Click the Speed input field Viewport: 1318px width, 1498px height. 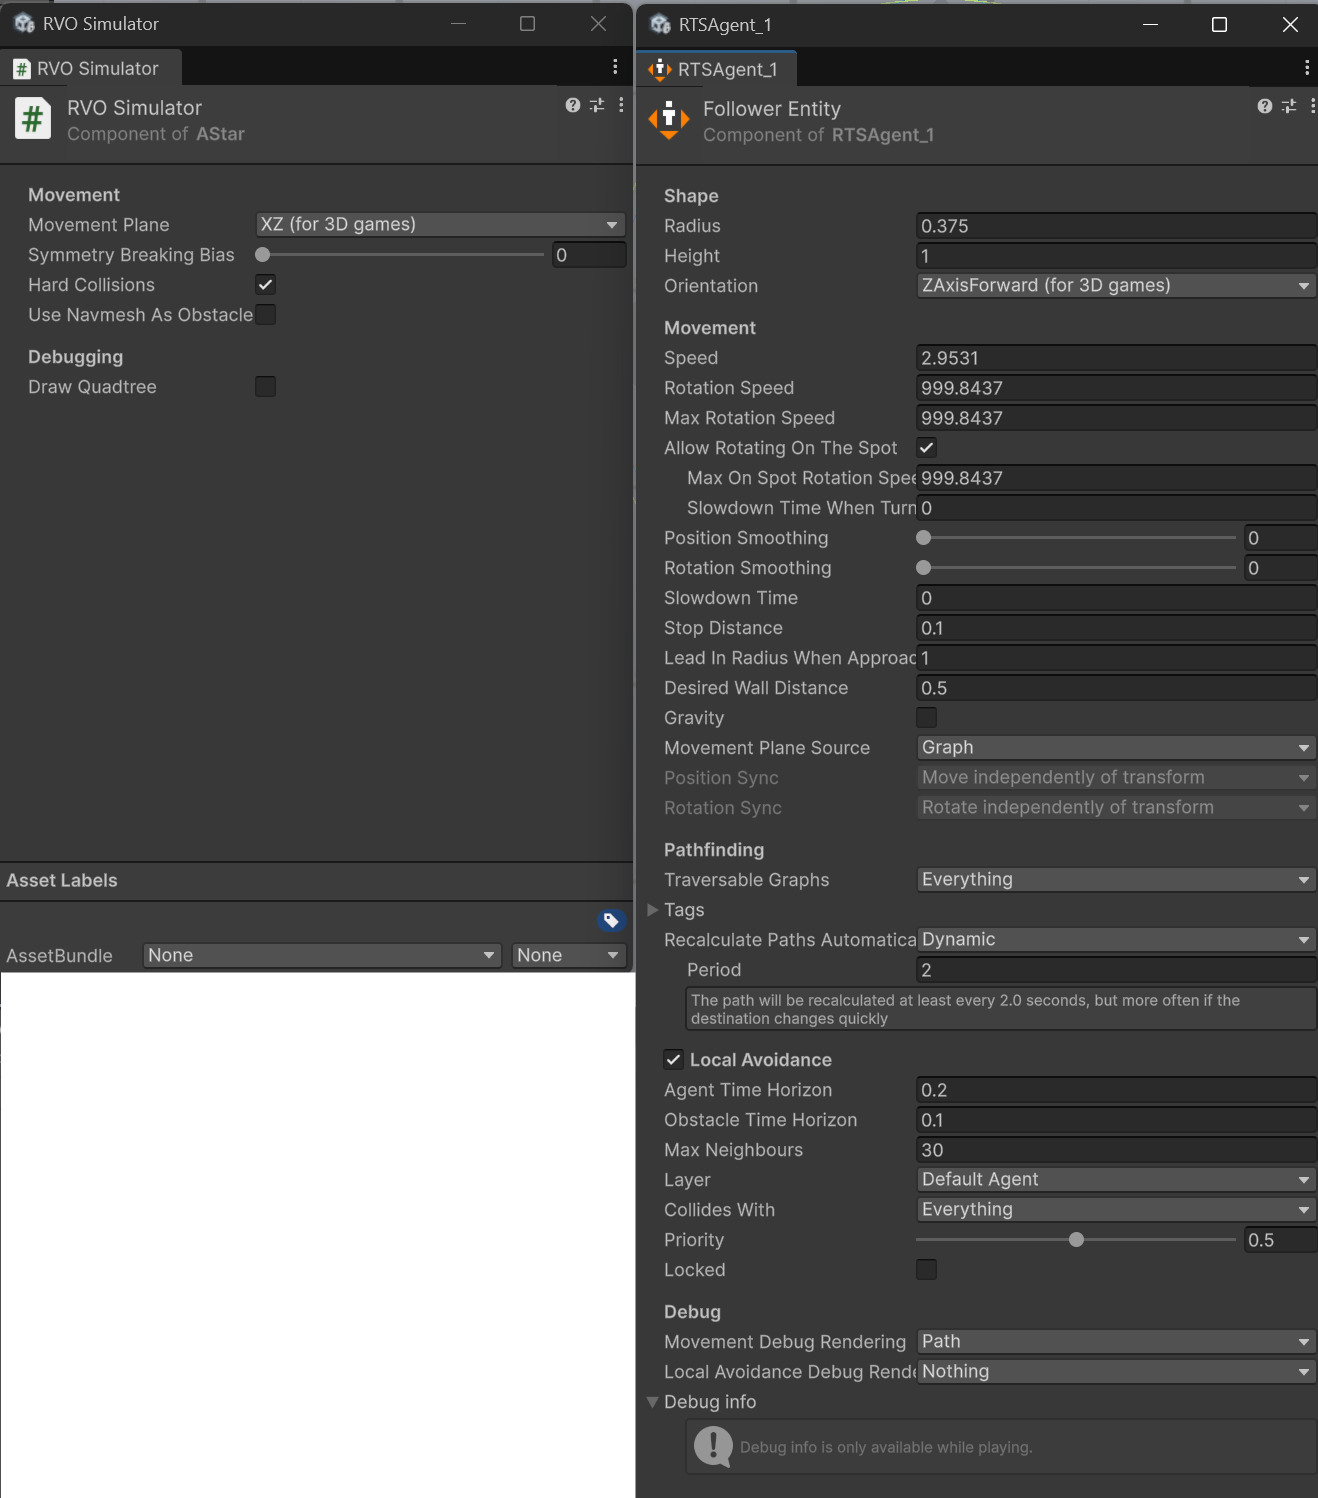click(1115, 358)
